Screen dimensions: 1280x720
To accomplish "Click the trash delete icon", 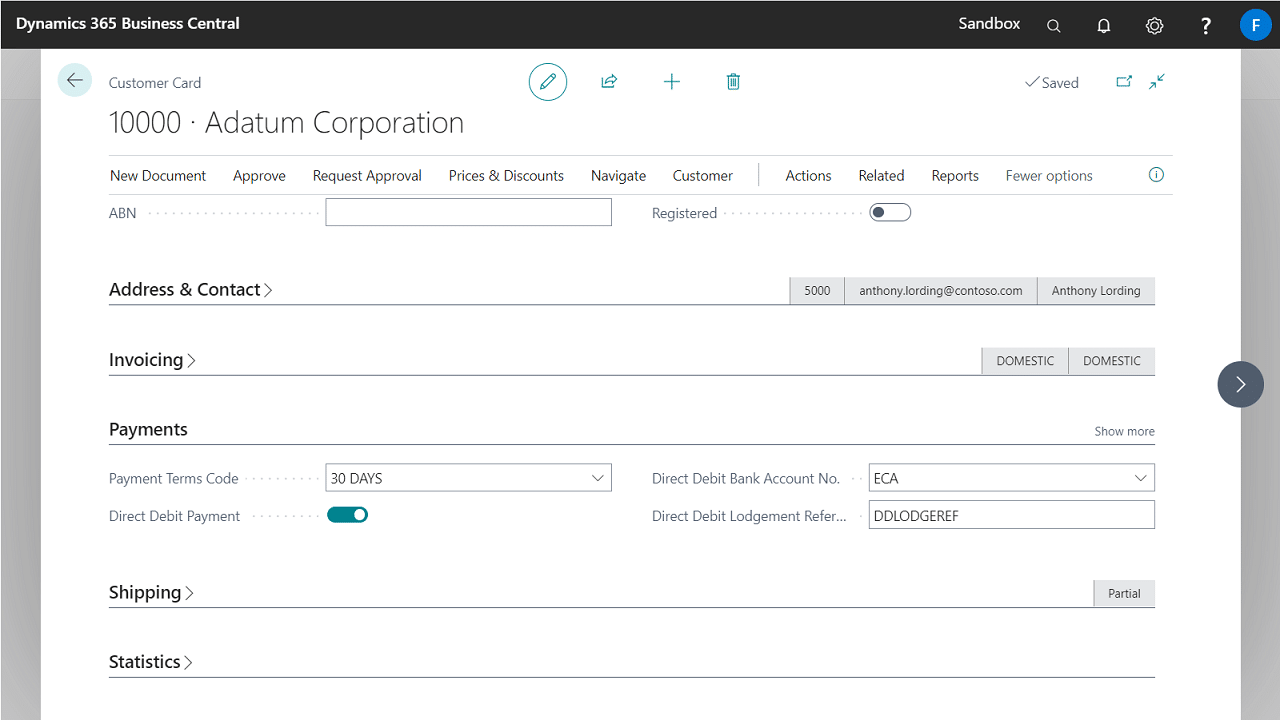I will (733, 82).
